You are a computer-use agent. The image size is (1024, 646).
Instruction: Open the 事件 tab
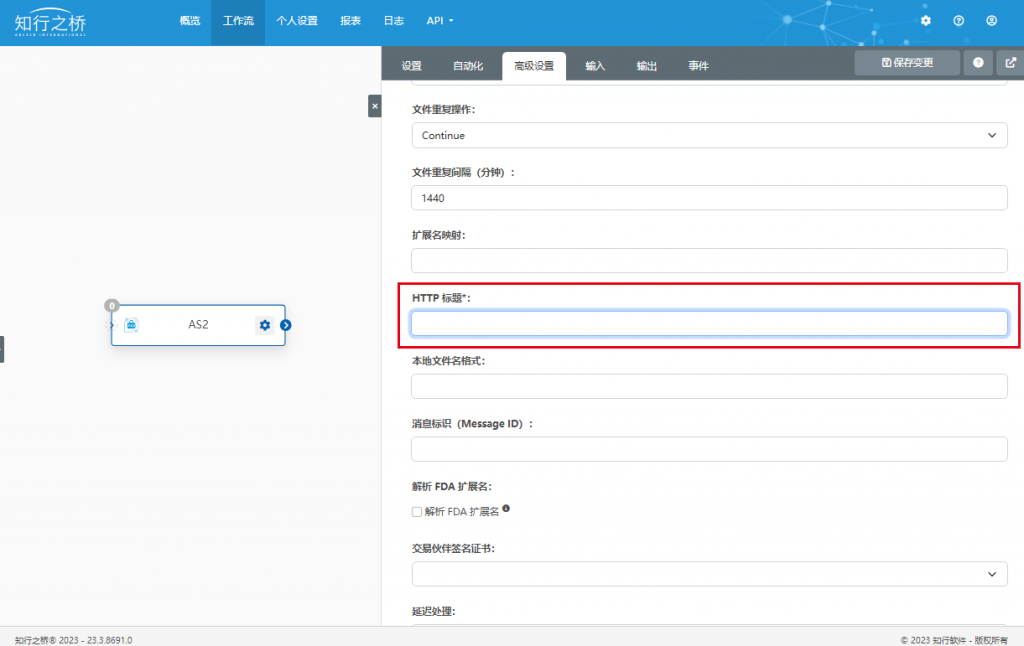698,66
